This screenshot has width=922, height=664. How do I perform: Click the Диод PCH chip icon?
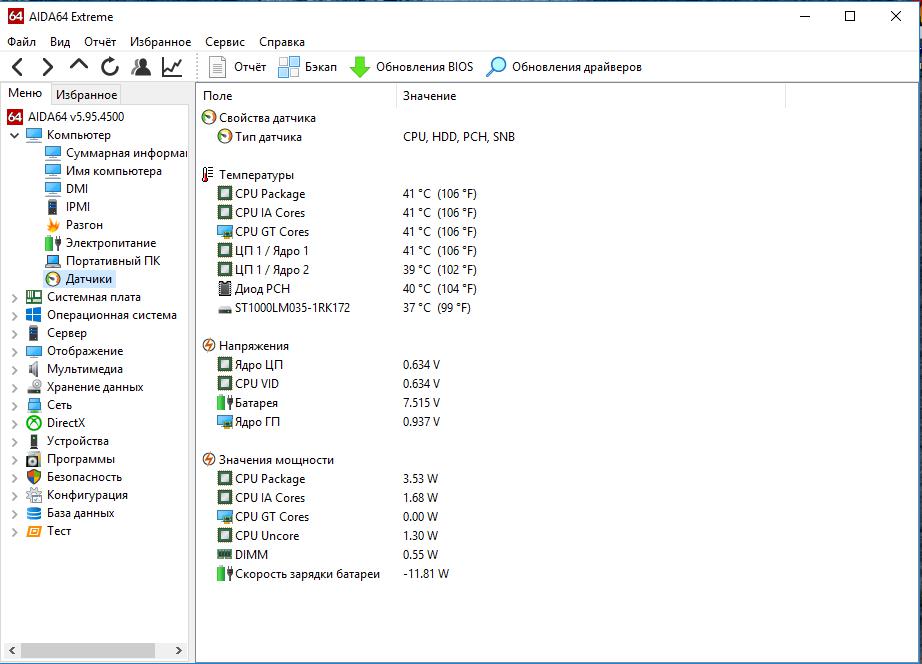click(x=225, y=289)
